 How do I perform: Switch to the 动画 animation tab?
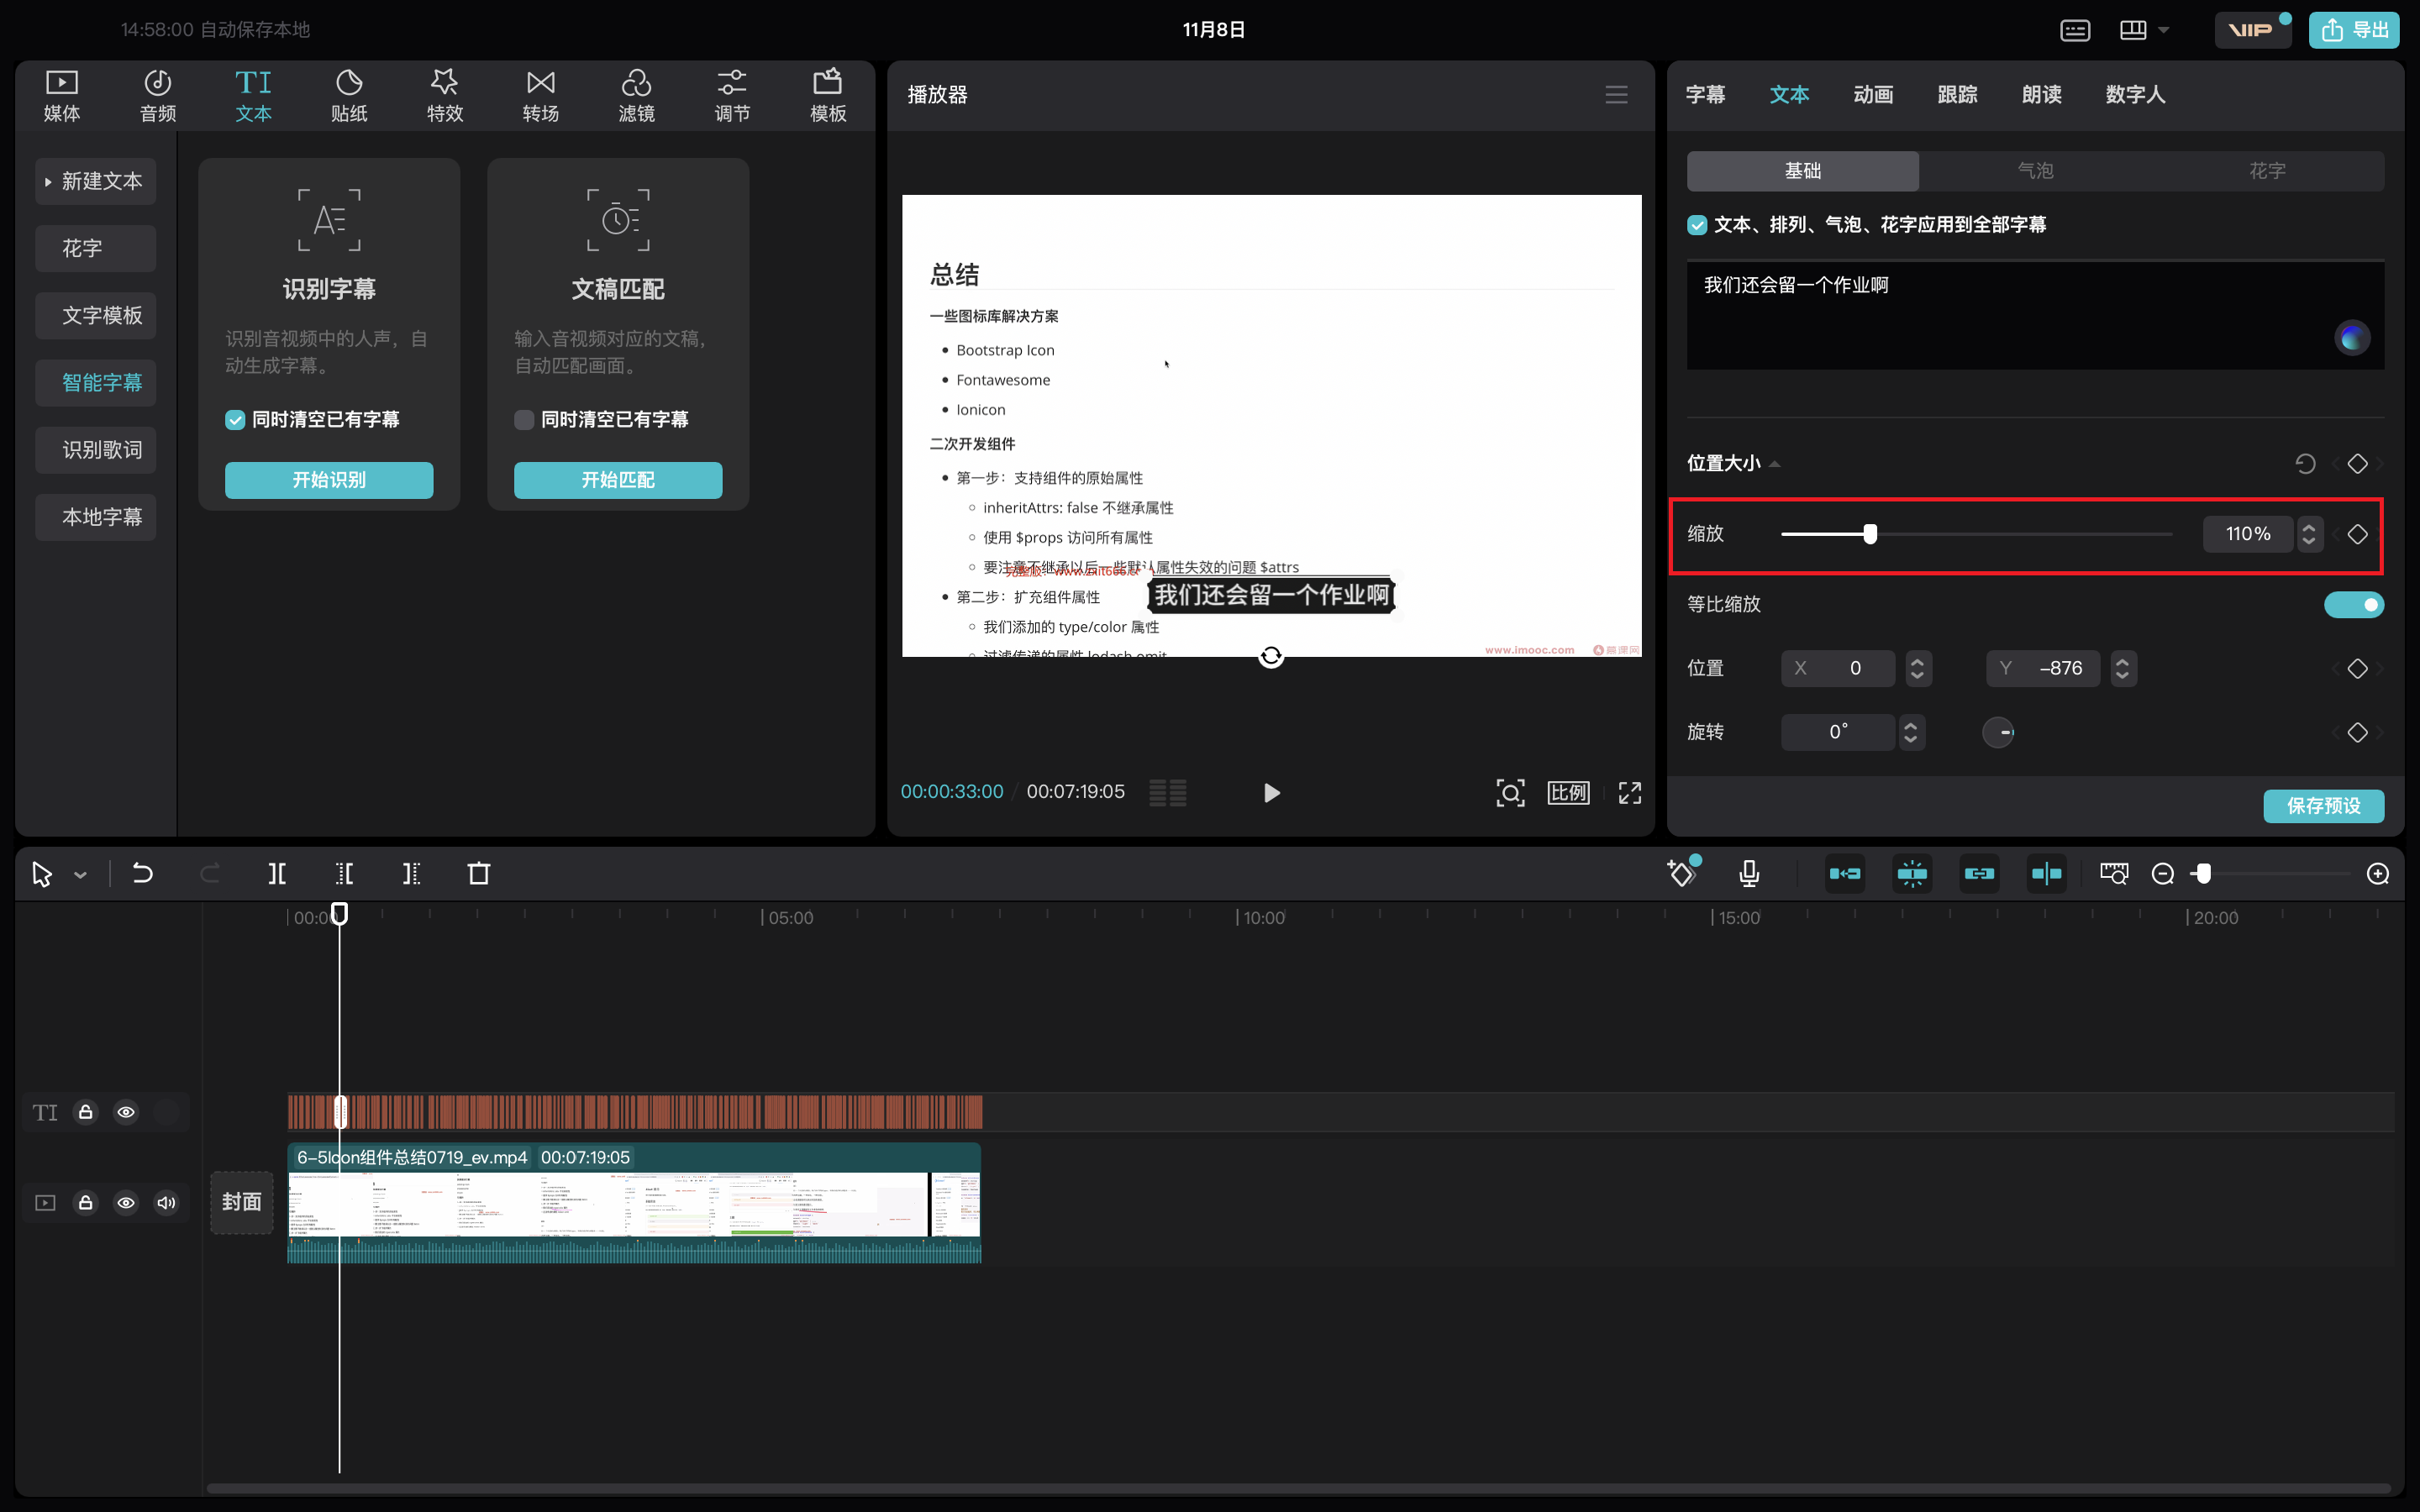[x=1873, y=95]
